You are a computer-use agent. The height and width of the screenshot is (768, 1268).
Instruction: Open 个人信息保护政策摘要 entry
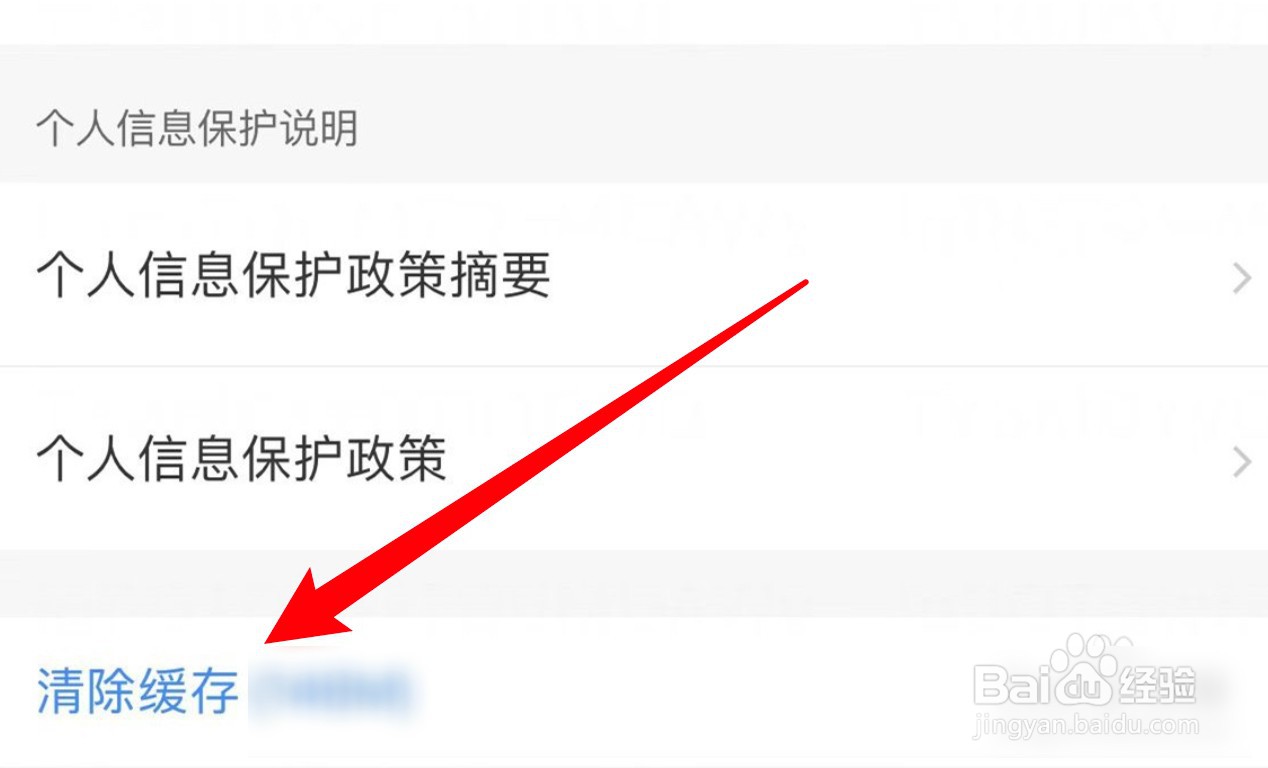(x=634, y=274)
